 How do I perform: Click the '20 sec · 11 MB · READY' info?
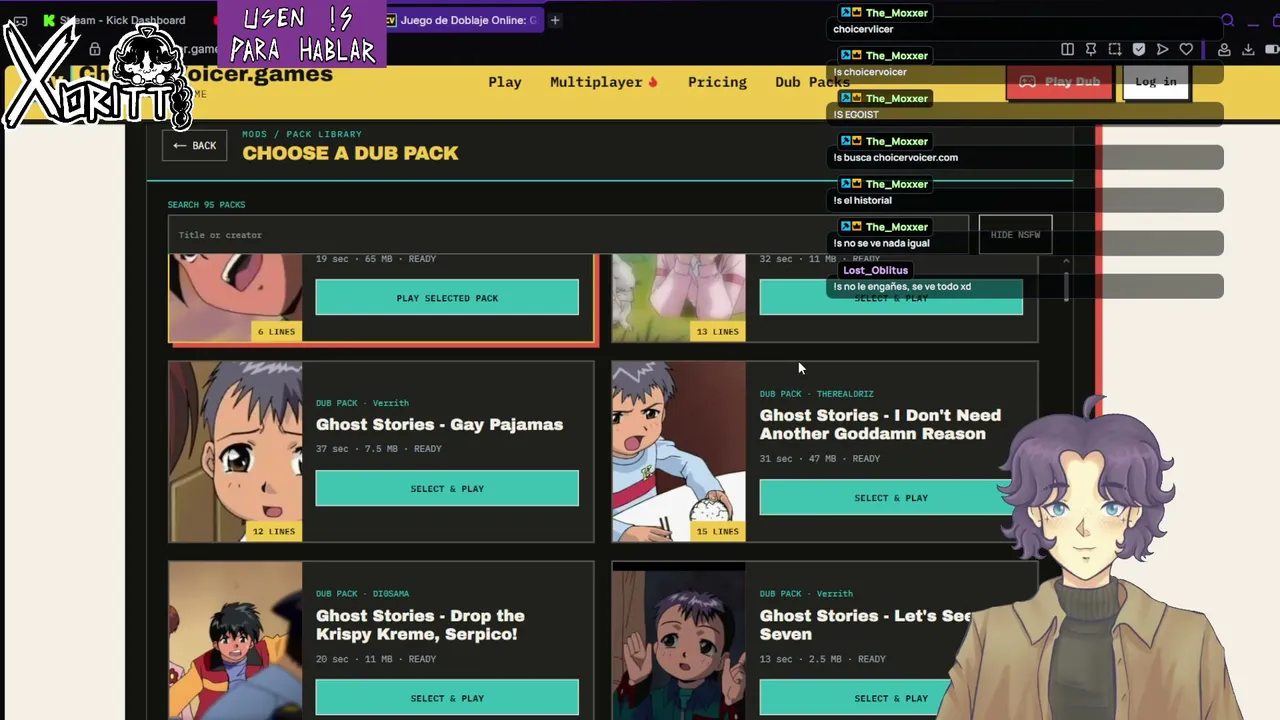376,659
